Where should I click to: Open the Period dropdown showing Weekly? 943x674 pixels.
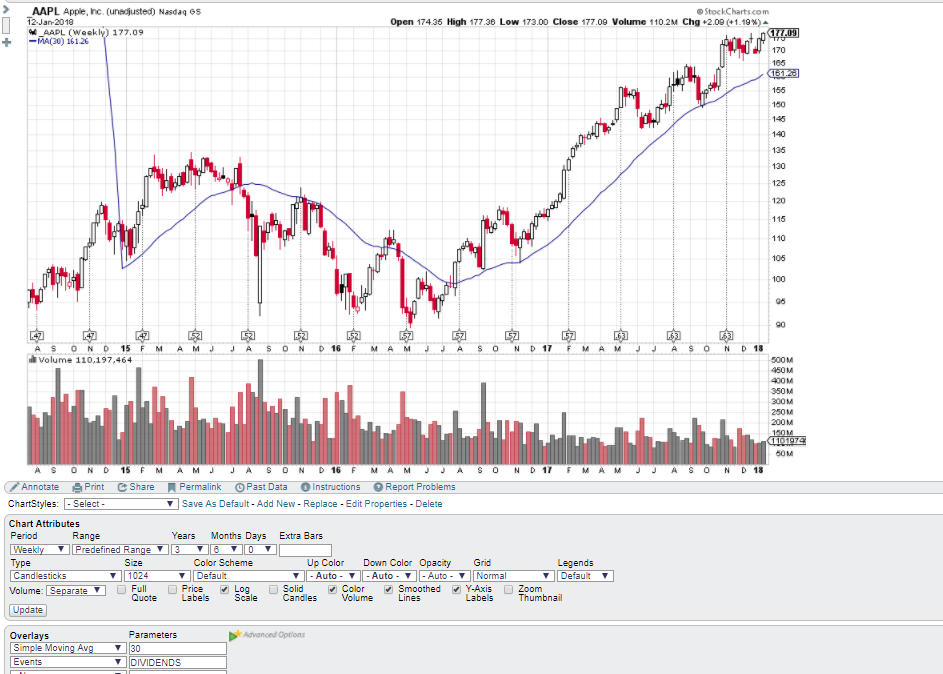(x=39, y=550)
